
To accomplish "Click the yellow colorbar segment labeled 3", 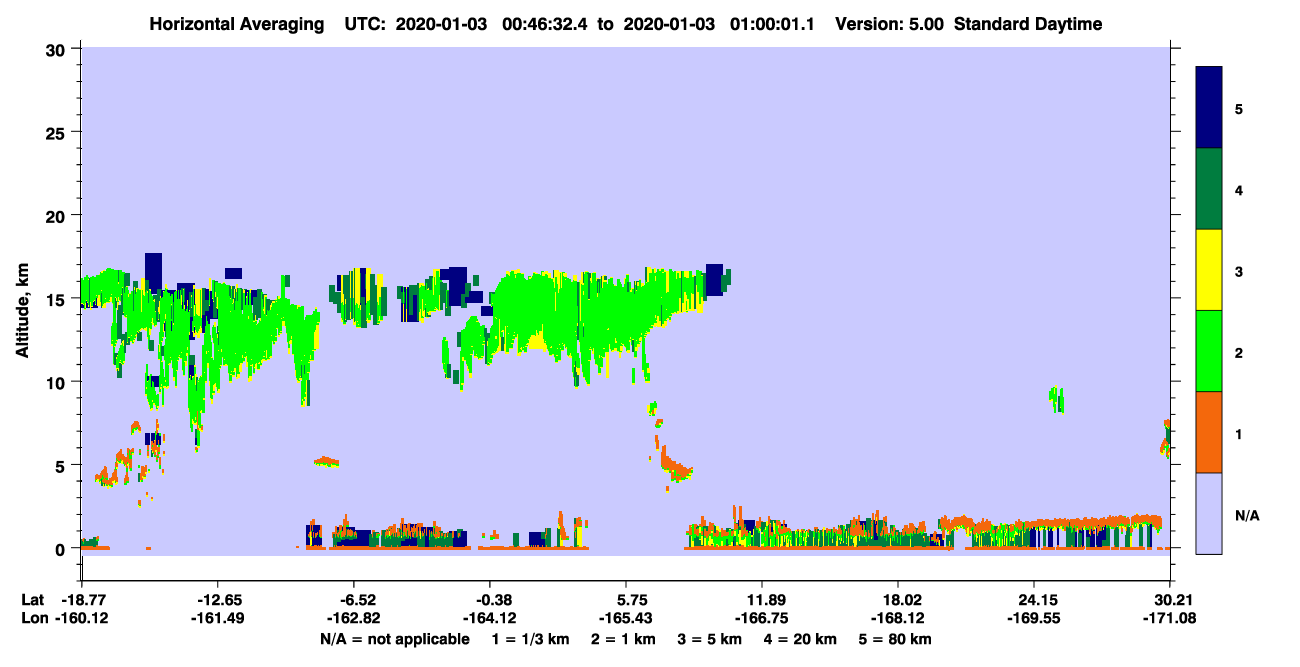I will point(1209,270).
